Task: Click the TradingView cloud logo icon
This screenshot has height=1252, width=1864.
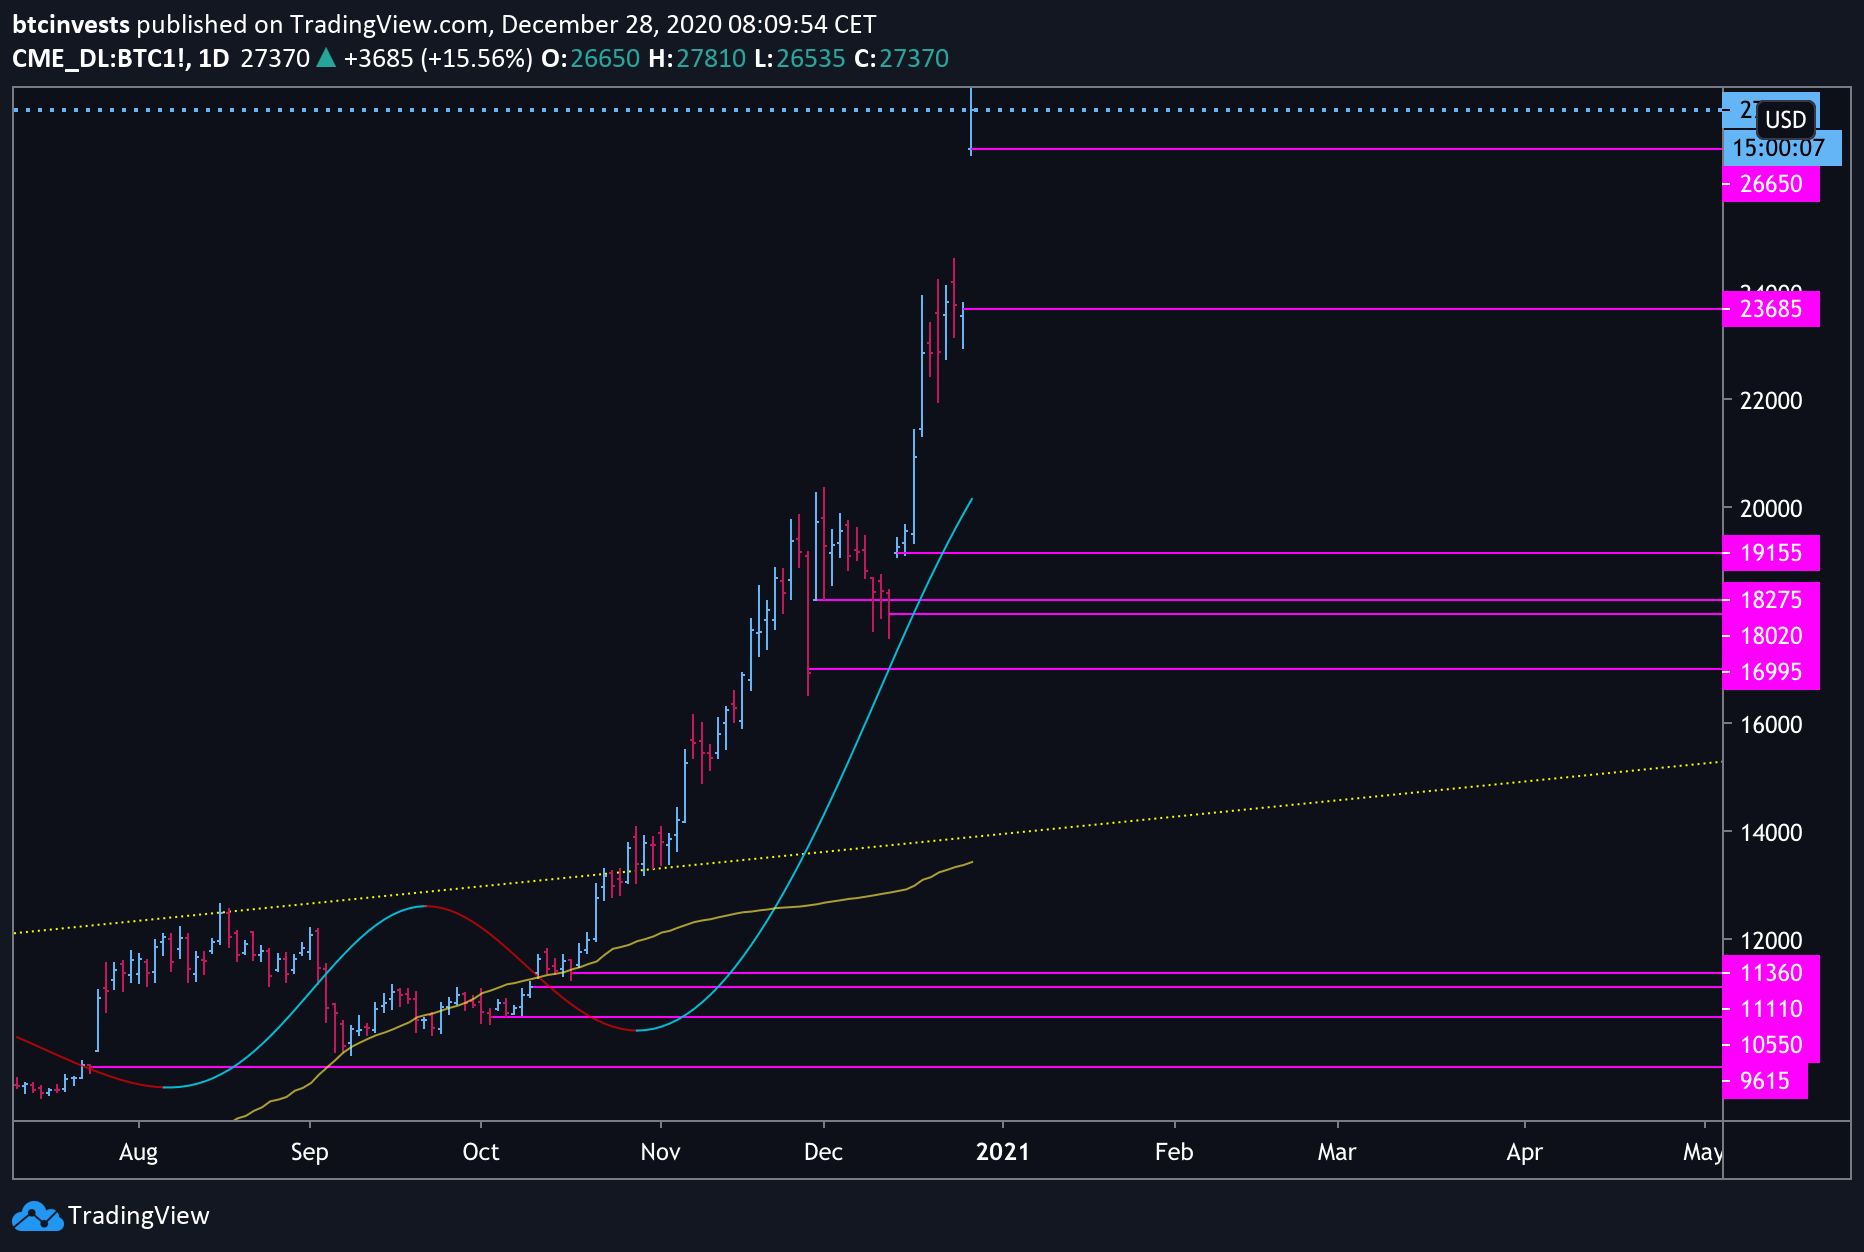Action: coord(37,1216)
